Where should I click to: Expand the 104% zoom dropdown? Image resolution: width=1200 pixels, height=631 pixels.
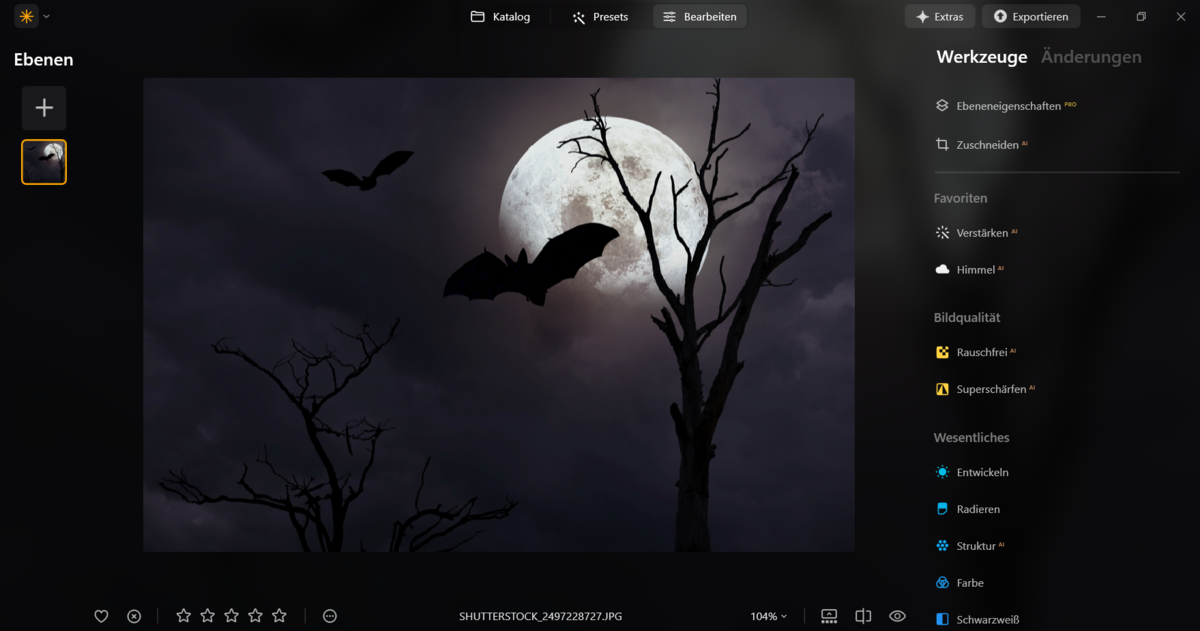click(768, 616)
